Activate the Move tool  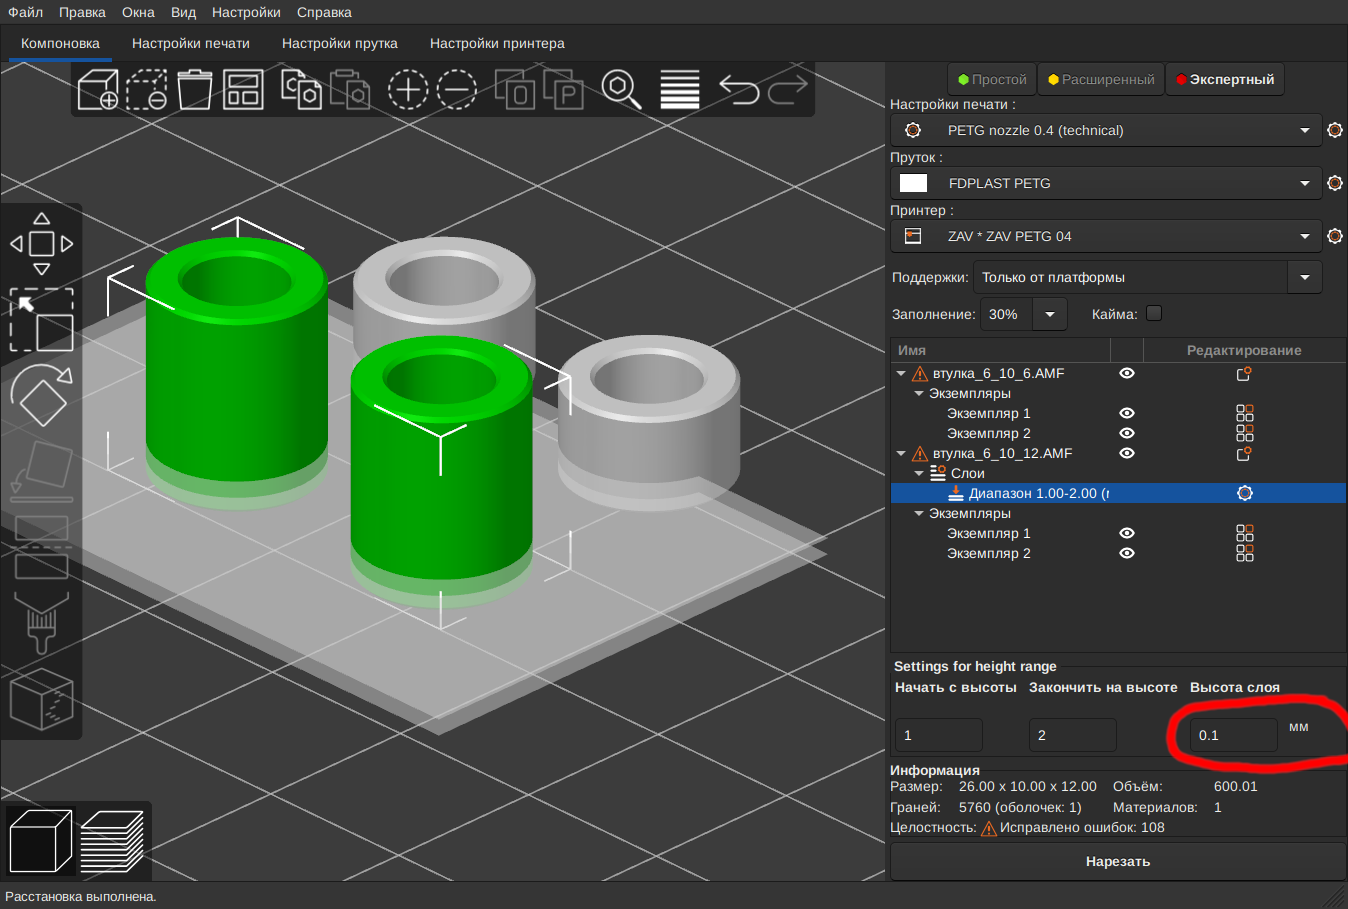pos(41,243)
